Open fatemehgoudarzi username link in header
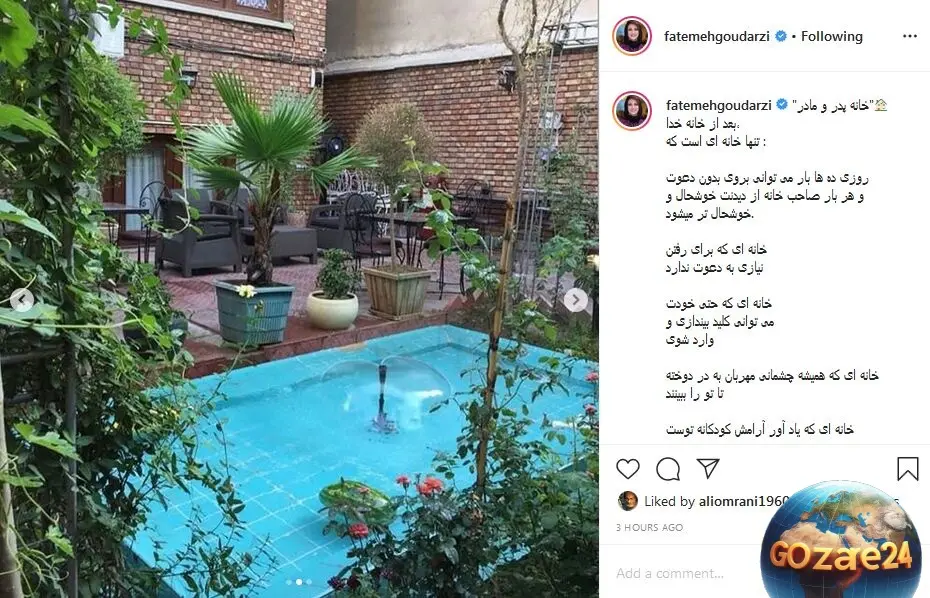This screenshot has height=598, width=930. (716, 36)
